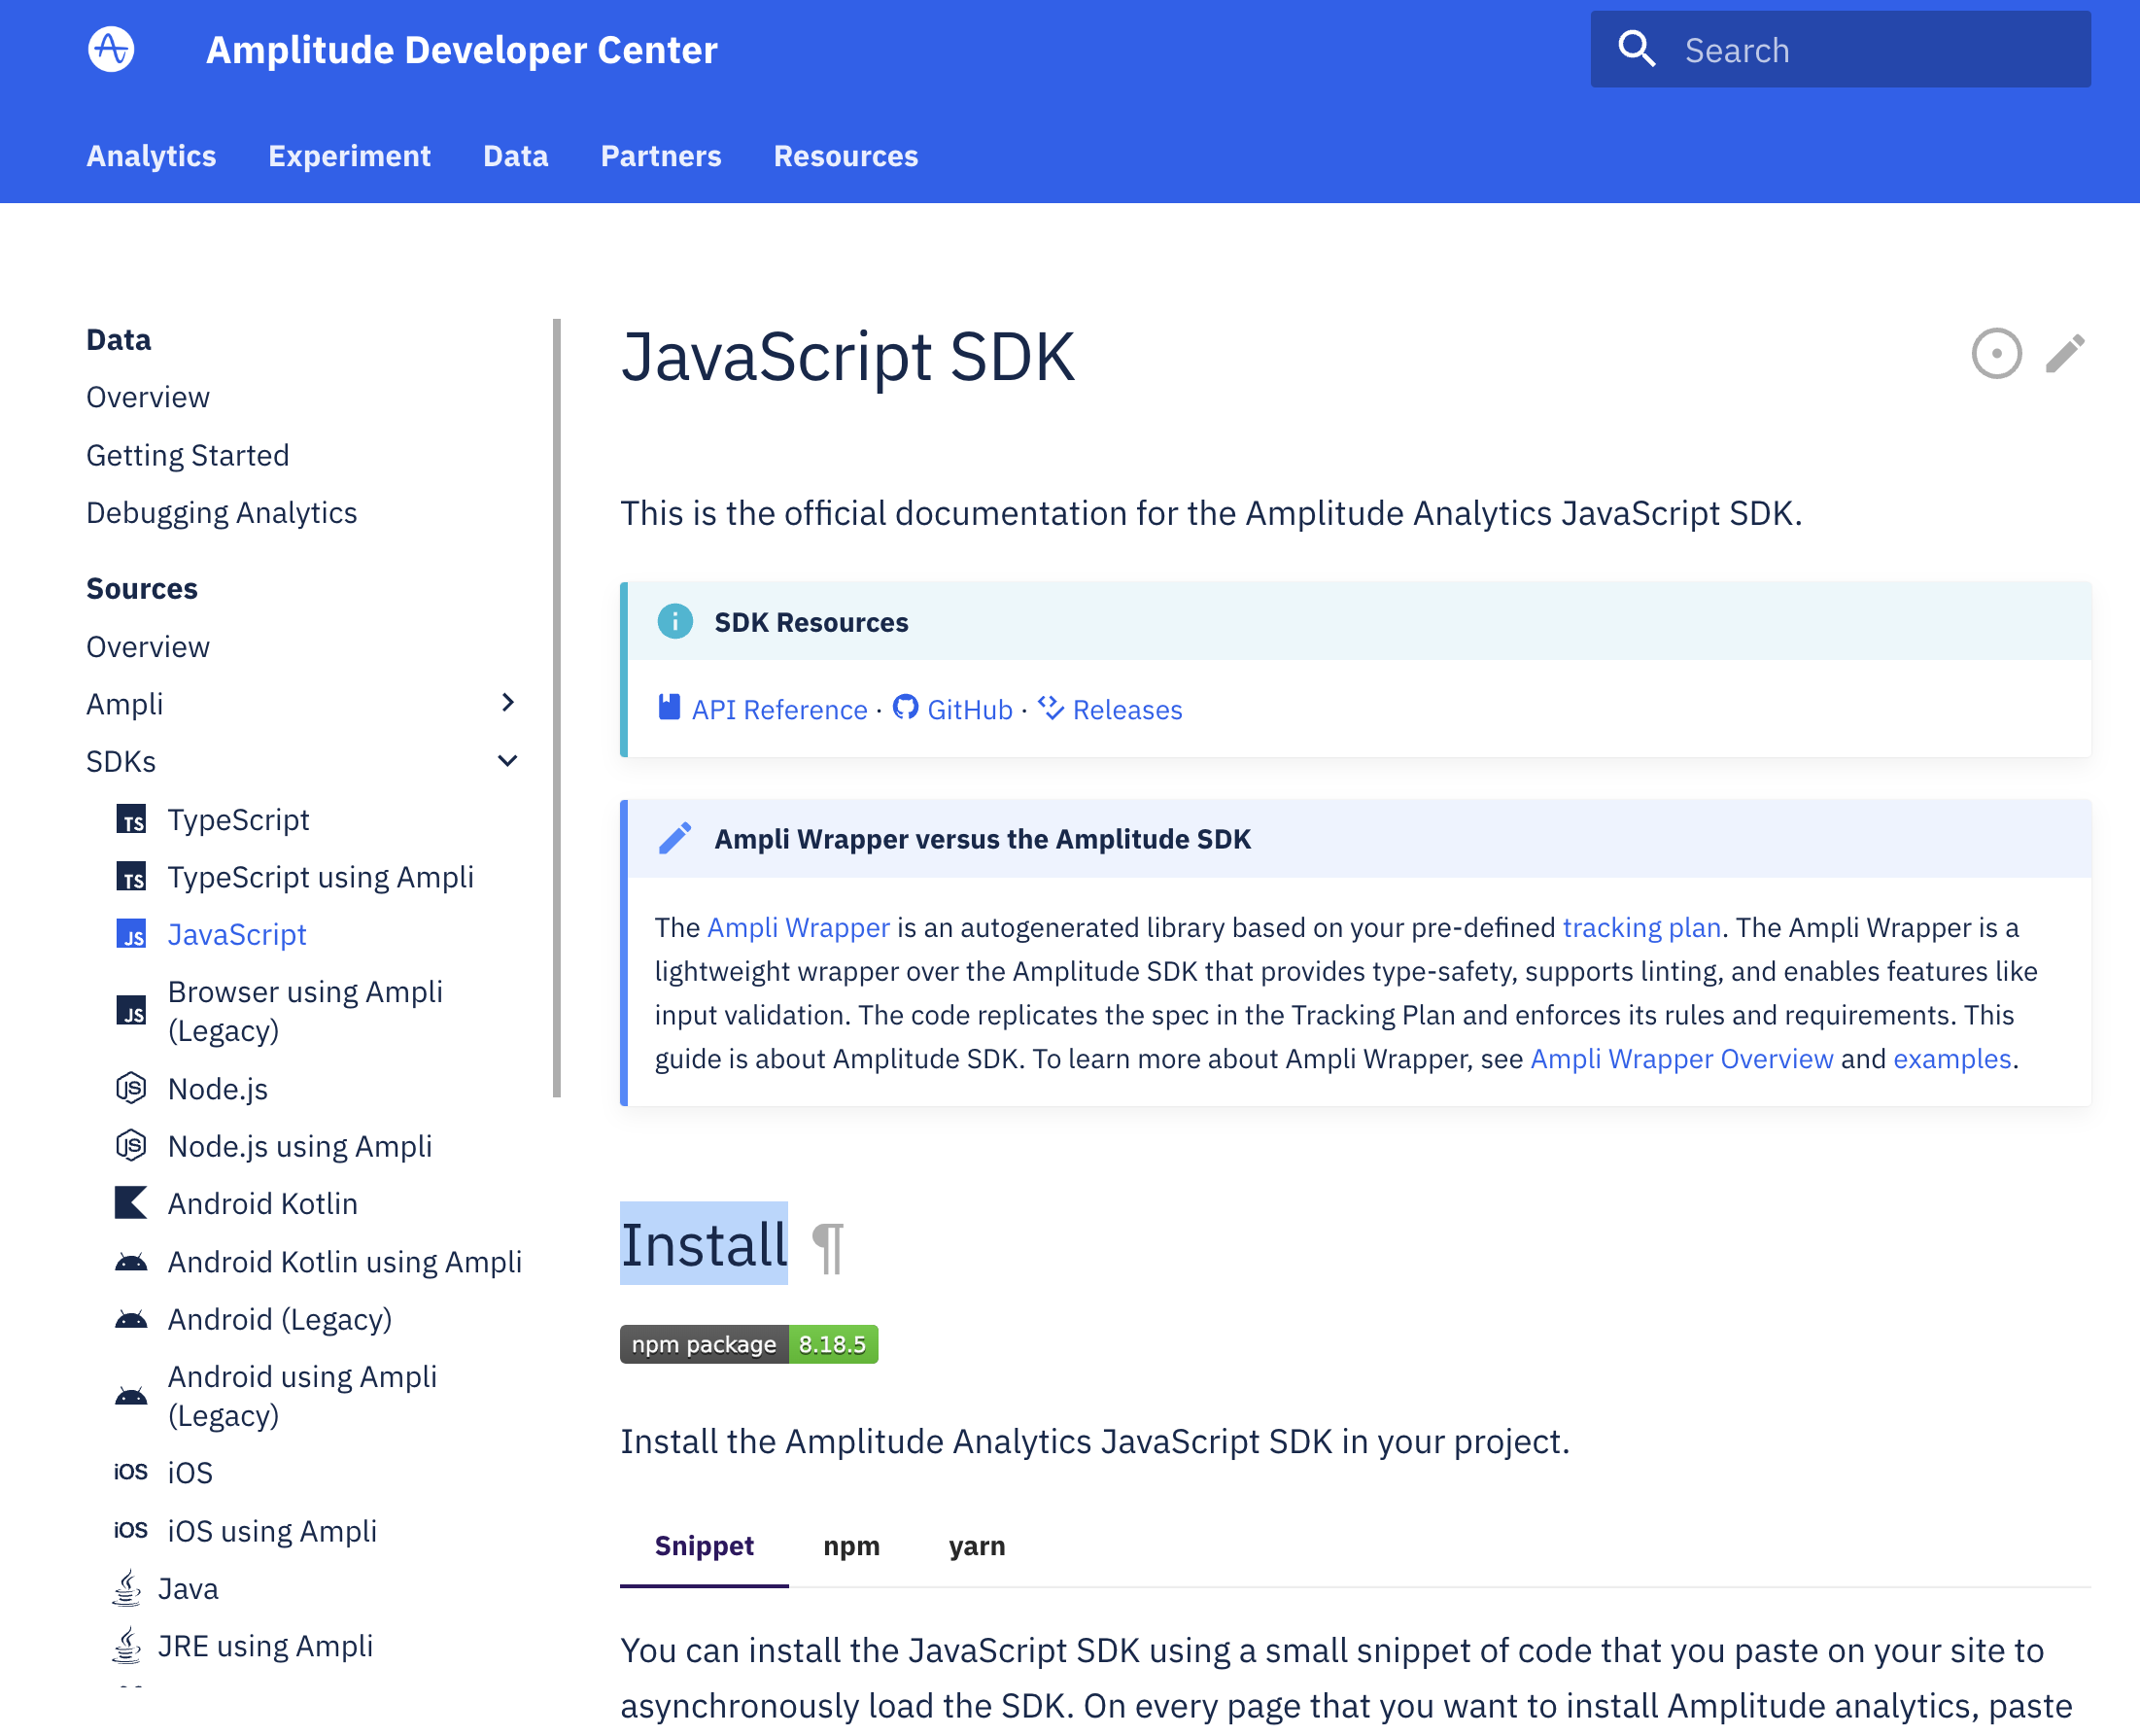
Task: Open the TypeScript SDK sidebar entry
Action: 238,820
